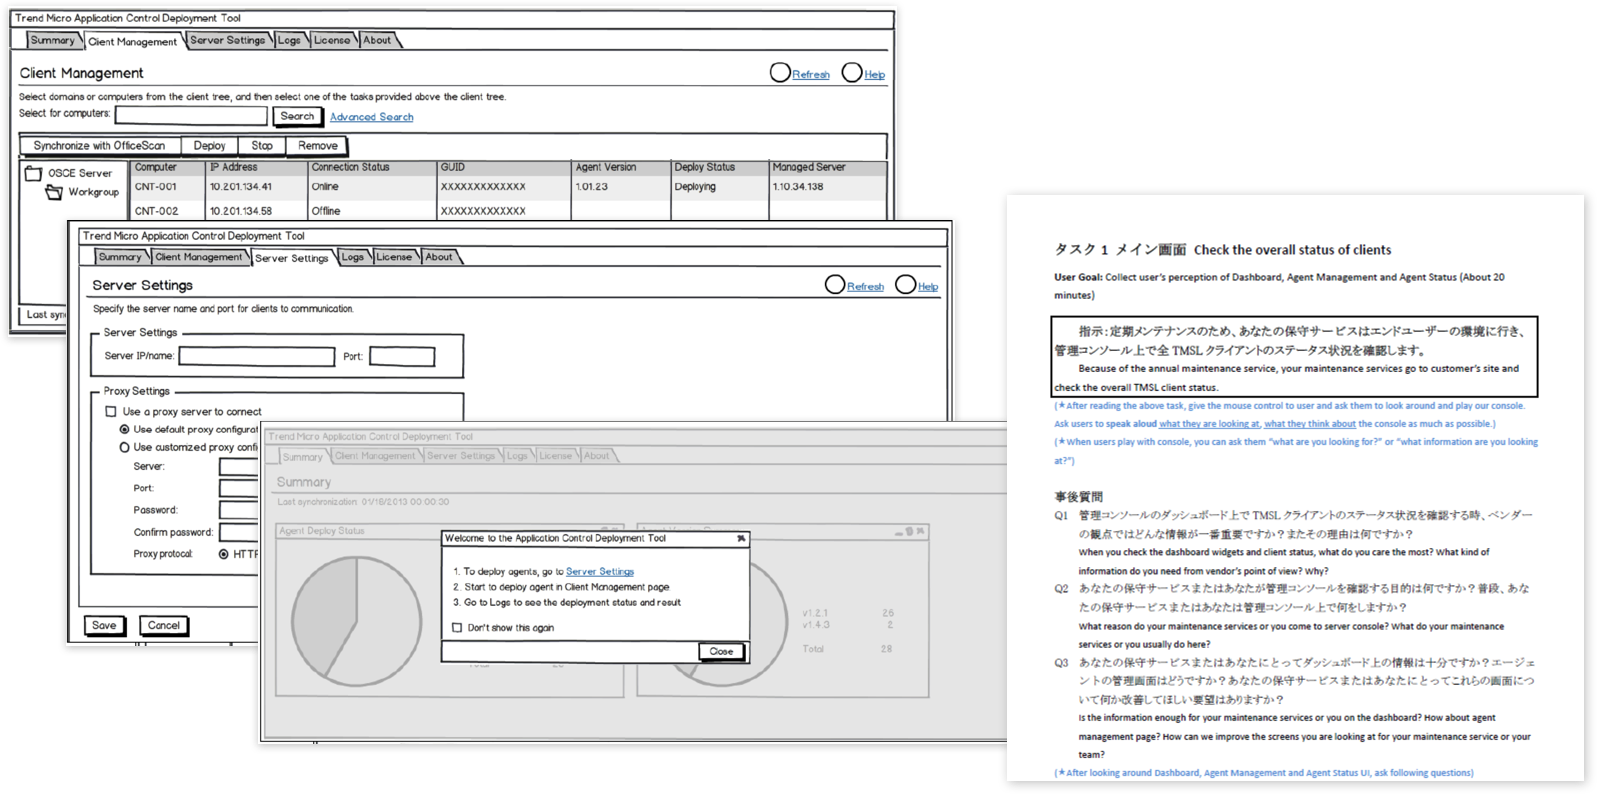Click the Refresh circle icon in Client Management
Image resolution: width=1597 pixels, height=794 pixels.
[x=780, y=72]
